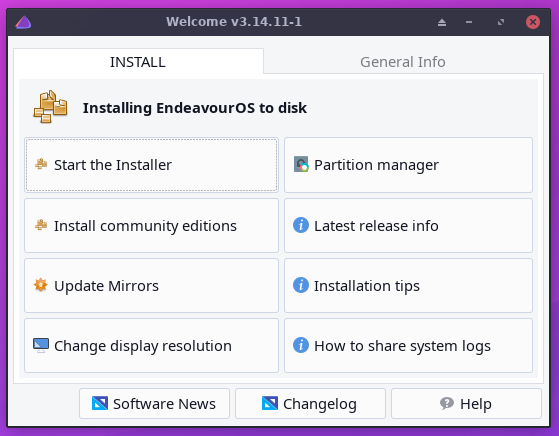This screenshot has width=559, height=436.
Task: Click the Help question bubble icon
Action: (x=447, y=404)
